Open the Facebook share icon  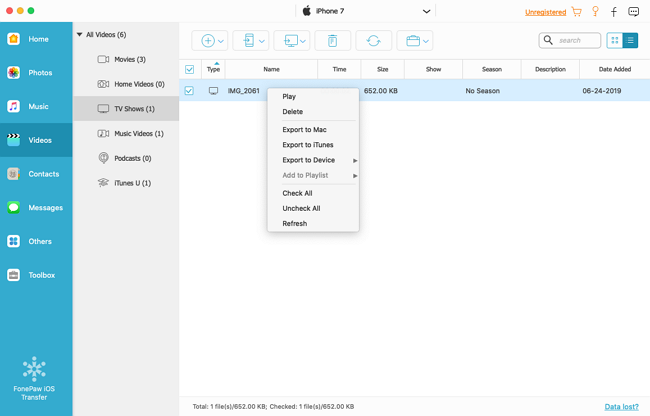click(x=614, y=12)
